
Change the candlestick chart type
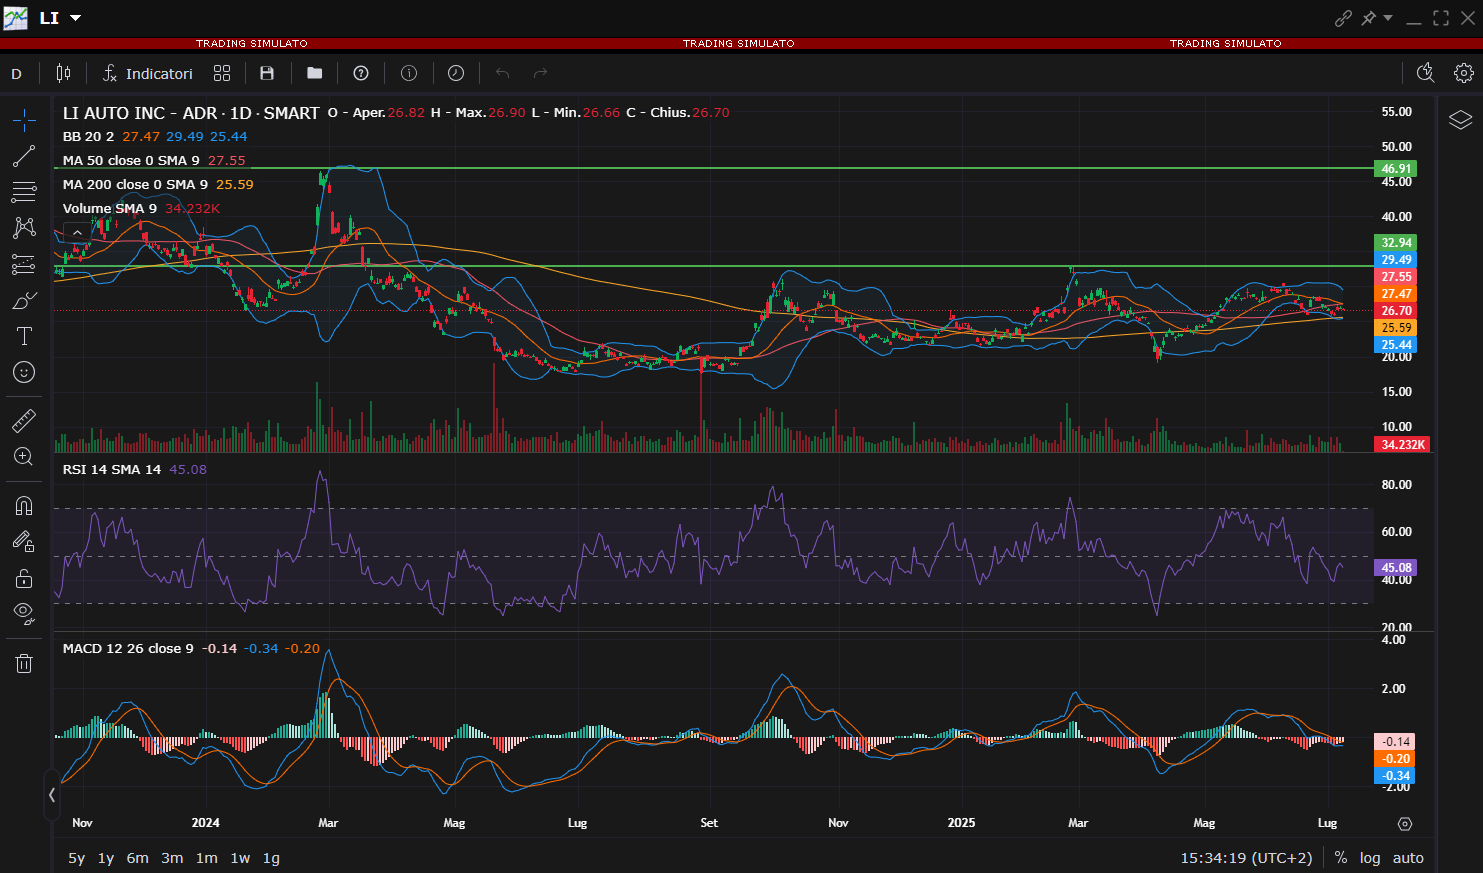pos(64,73)
